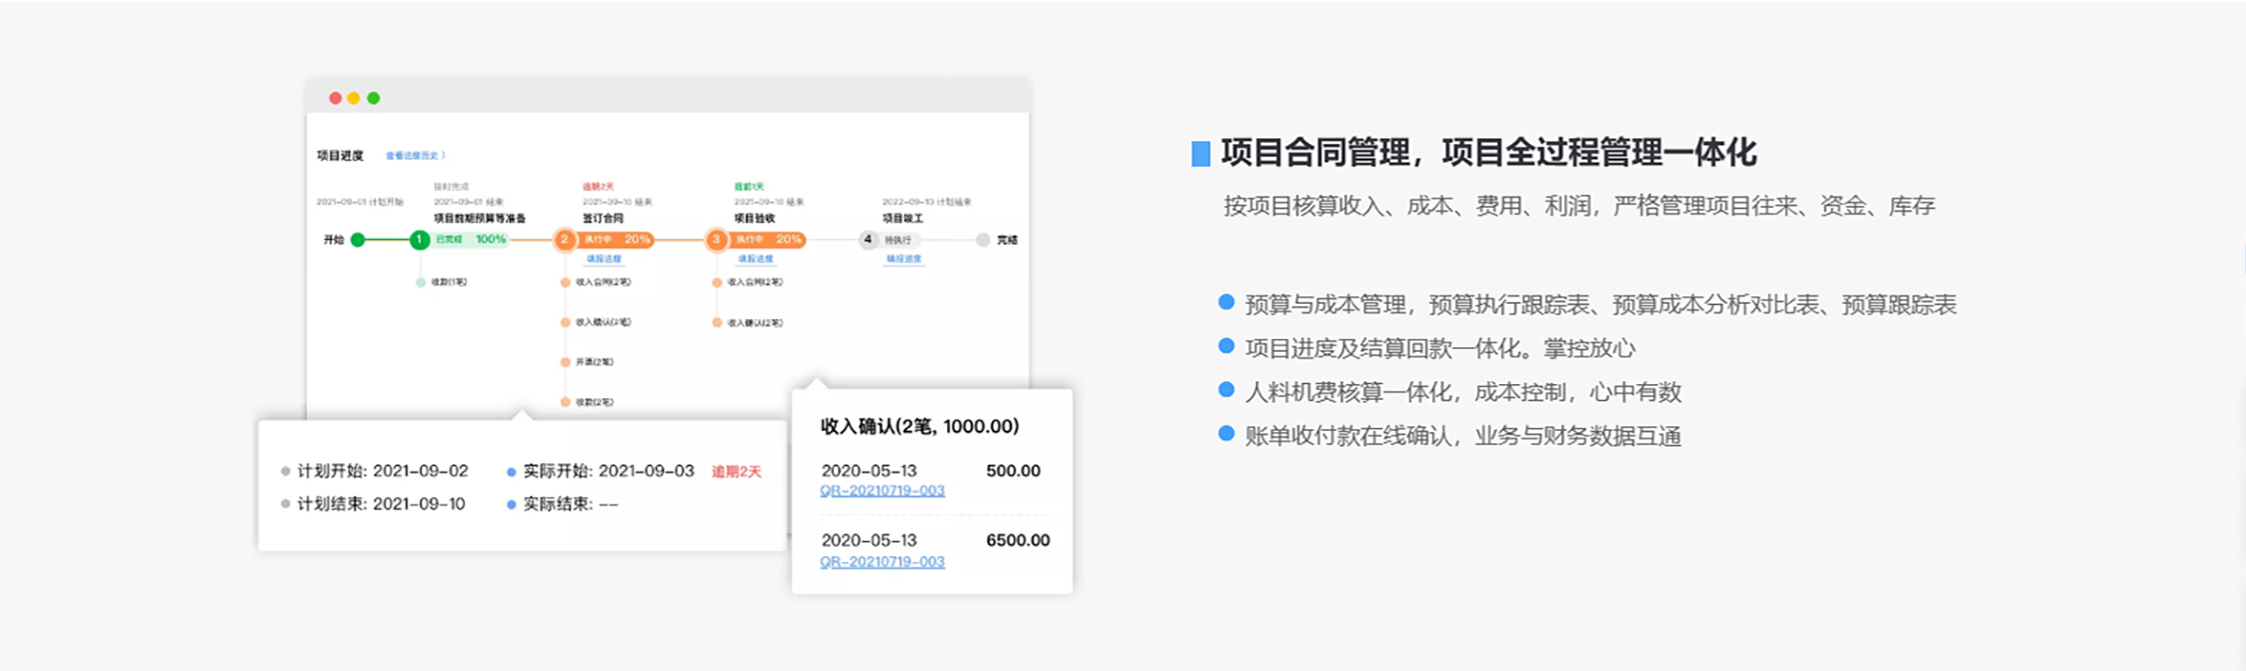This screenshot has height=671, width=2246.
Task: Click the 执行中 20% bar under 签订合同
Action: tap(616, 240)
